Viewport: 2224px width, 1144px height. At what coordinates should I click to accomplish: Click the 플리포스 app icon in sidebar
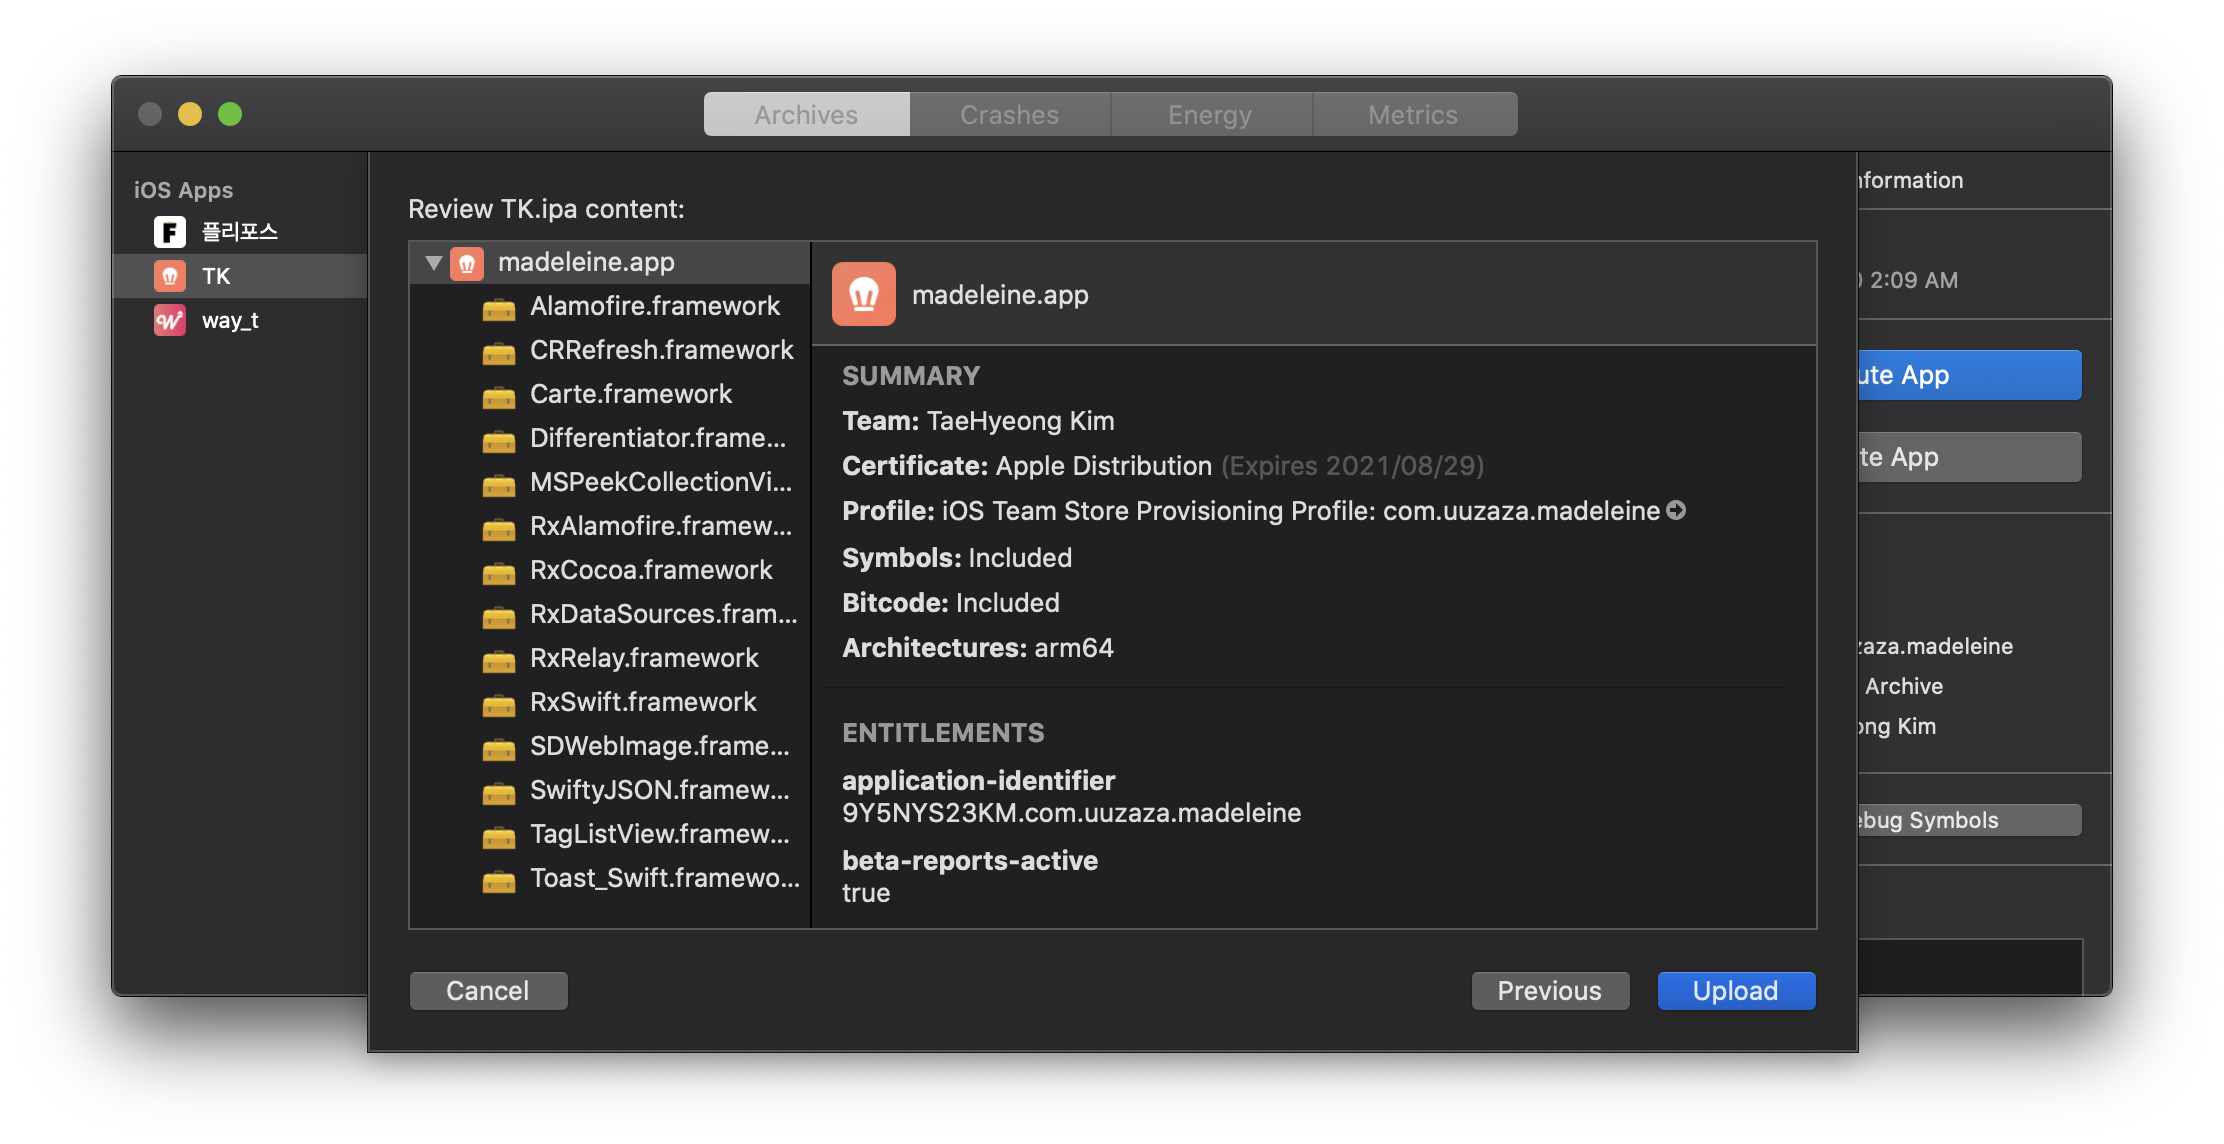(170, 232)
